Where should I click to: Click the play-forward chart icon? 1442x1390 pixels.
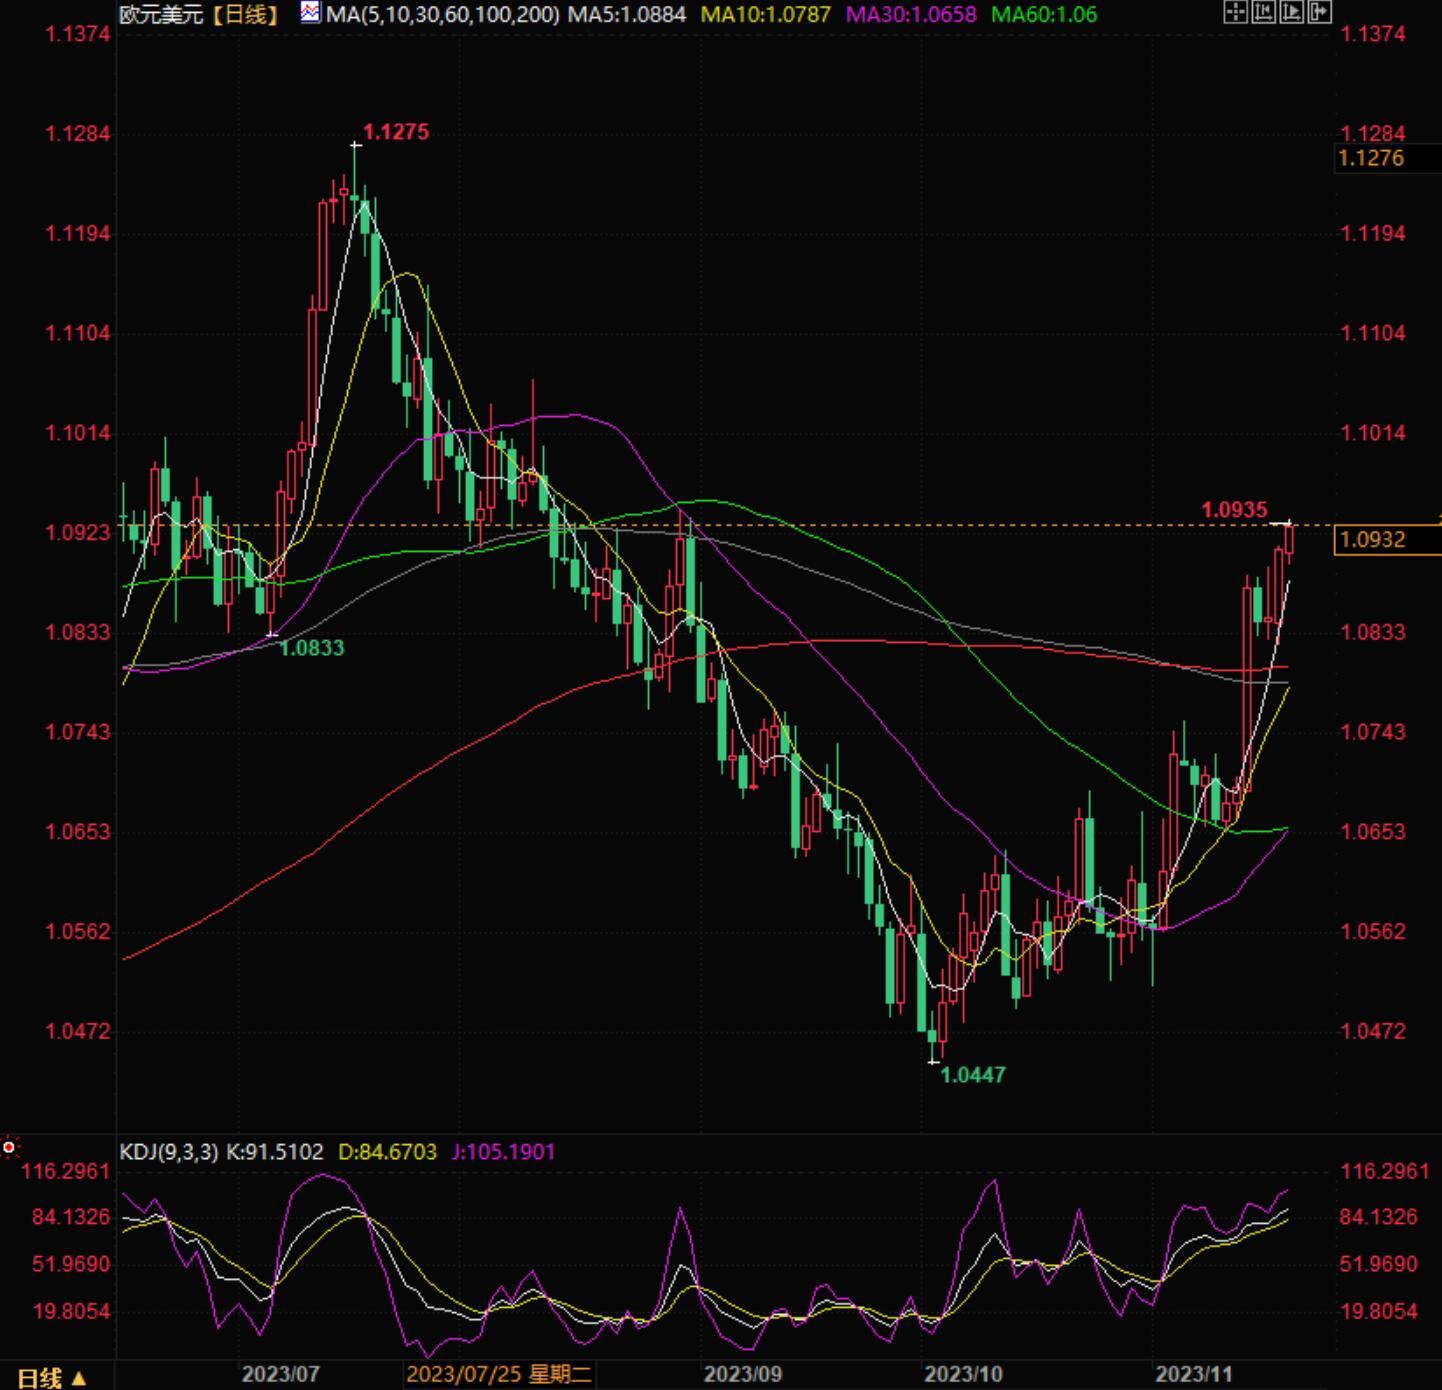click(1291, 12)
